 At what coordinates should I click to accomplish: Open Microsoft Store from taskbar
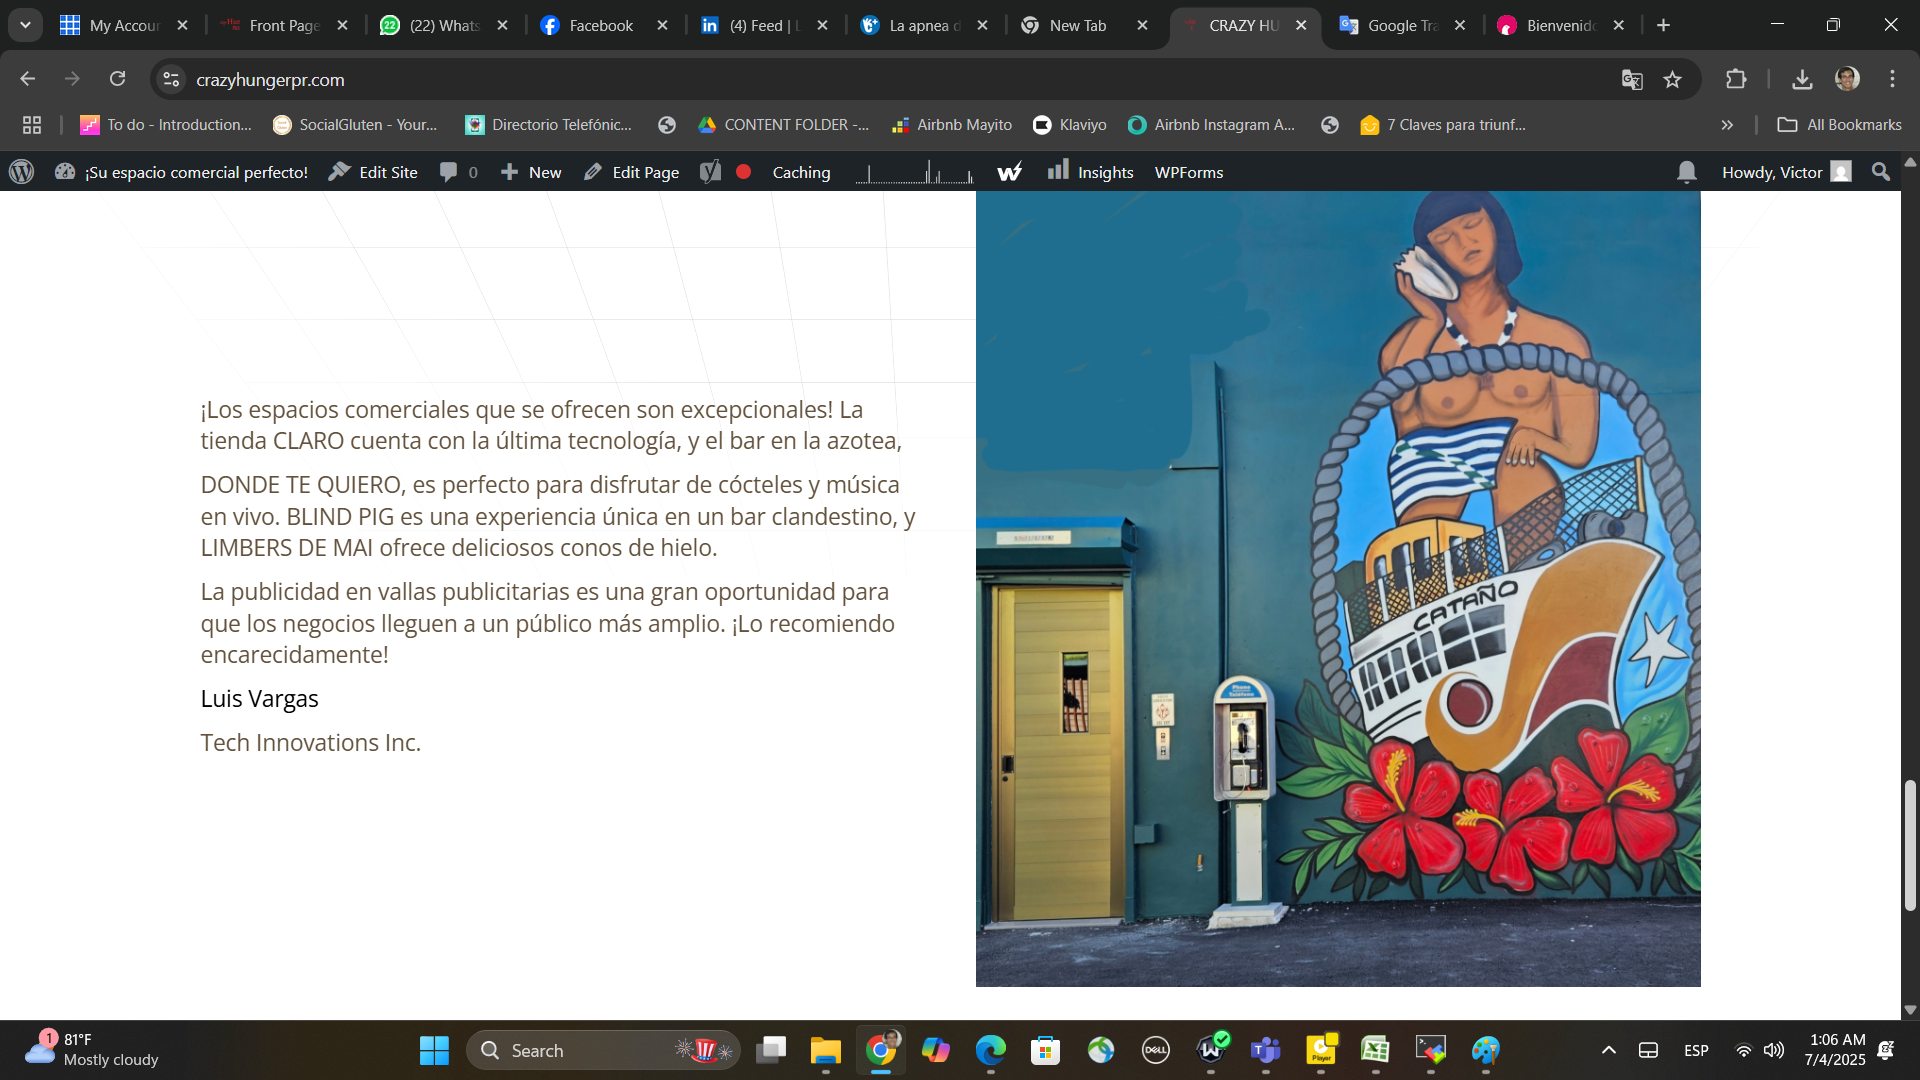point(1045,1050)
